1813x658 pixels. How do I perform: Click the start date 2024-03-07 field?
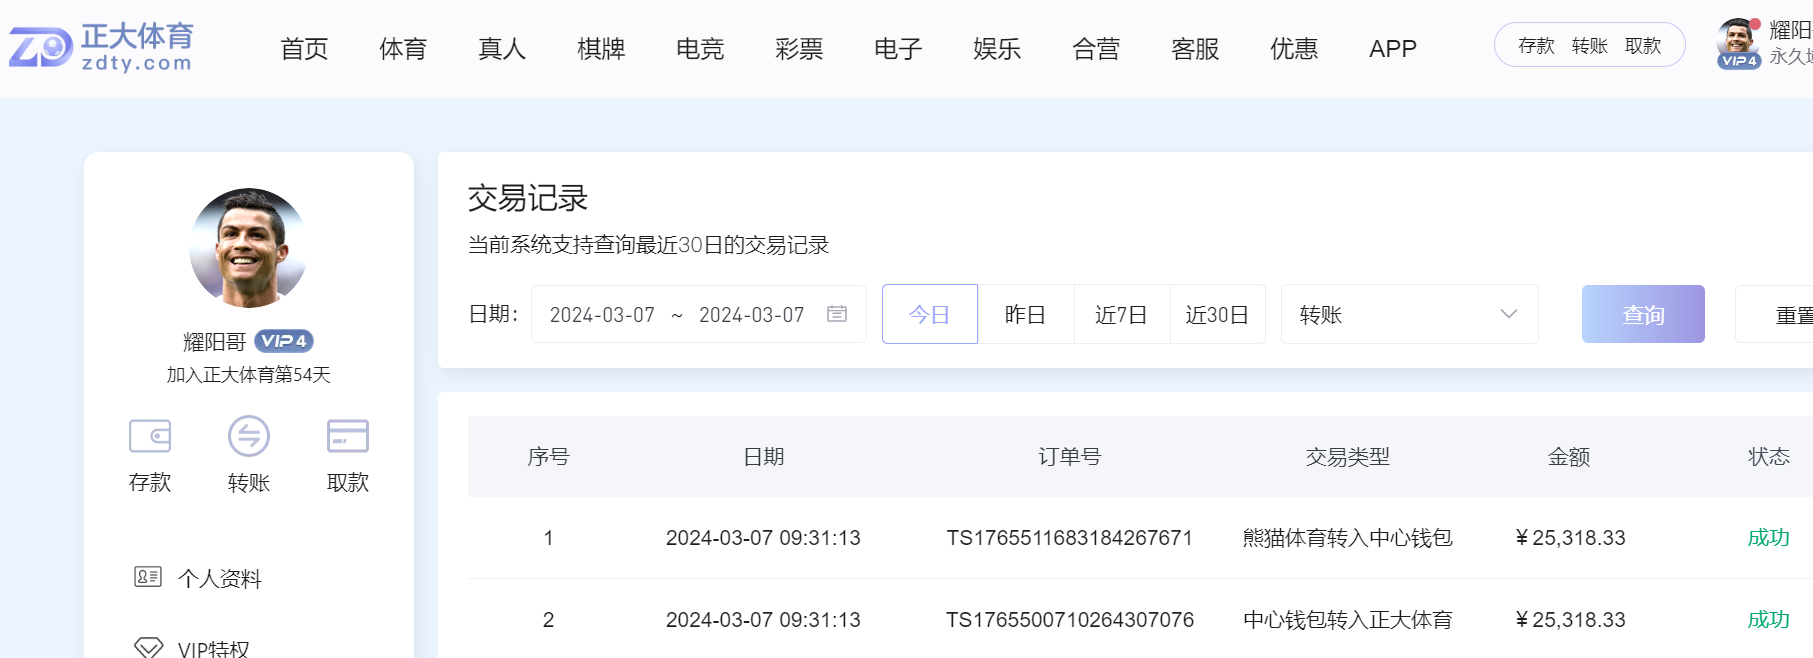coord(602,315)
